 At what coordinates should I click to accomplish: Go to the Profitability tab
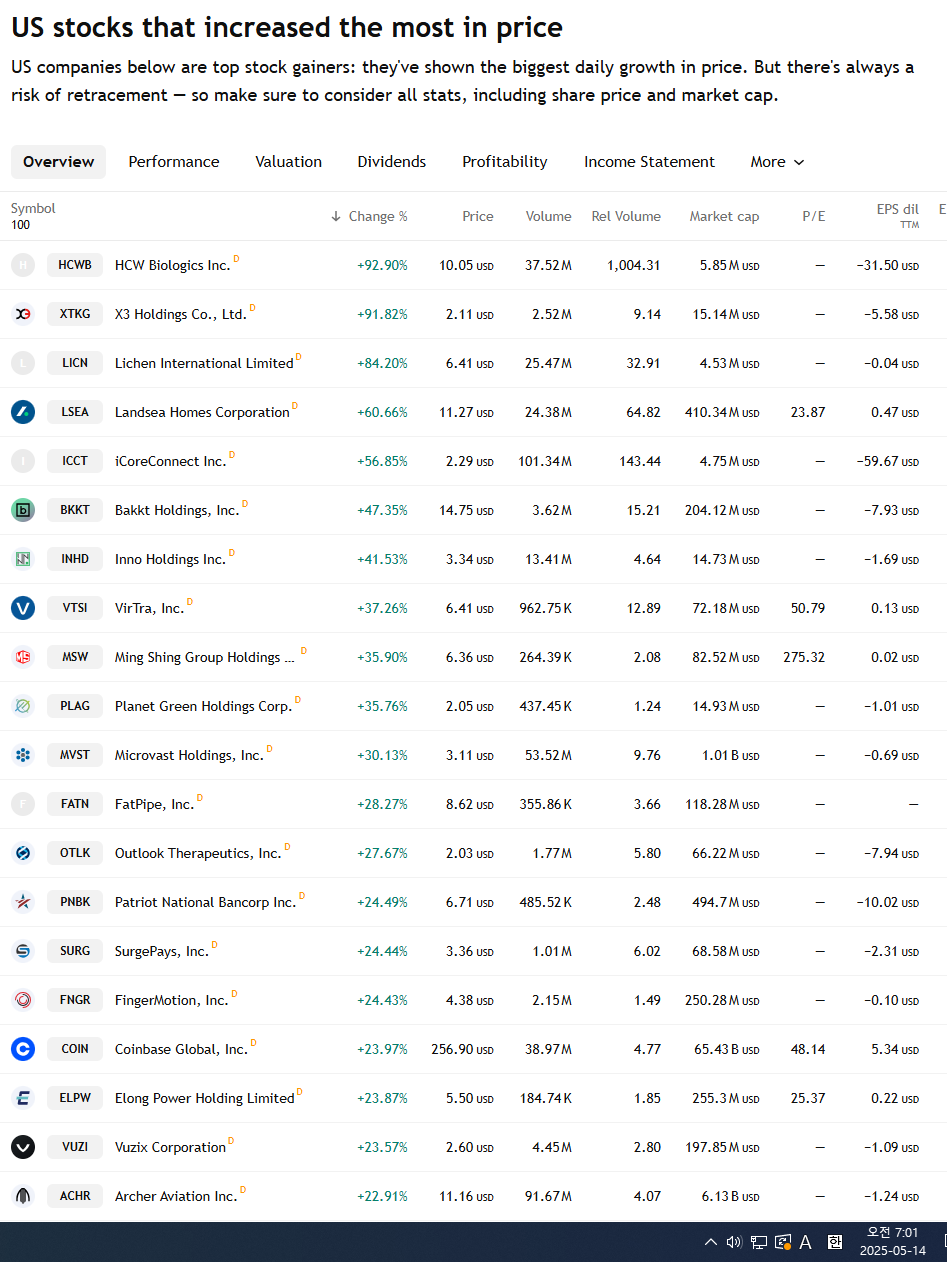click(505, 162)
